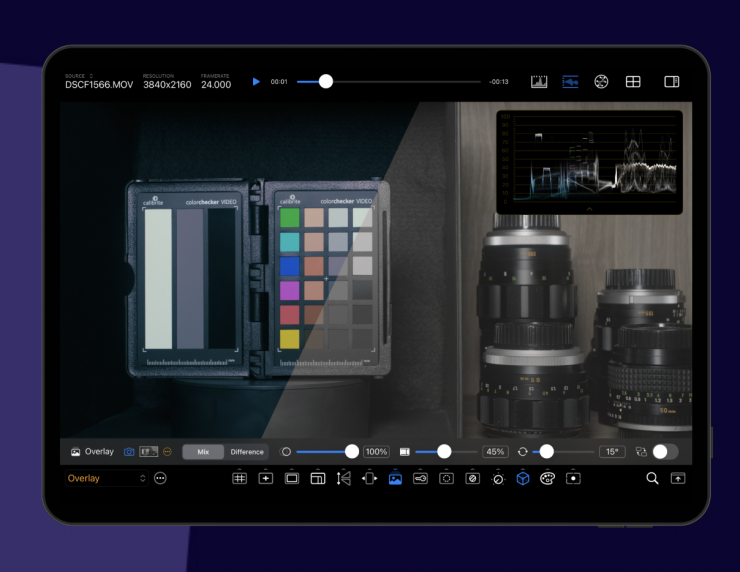Select the image overlay tool in bottom toolbar
The width and height of the screenshot is (740, 572).
(395, 479)
